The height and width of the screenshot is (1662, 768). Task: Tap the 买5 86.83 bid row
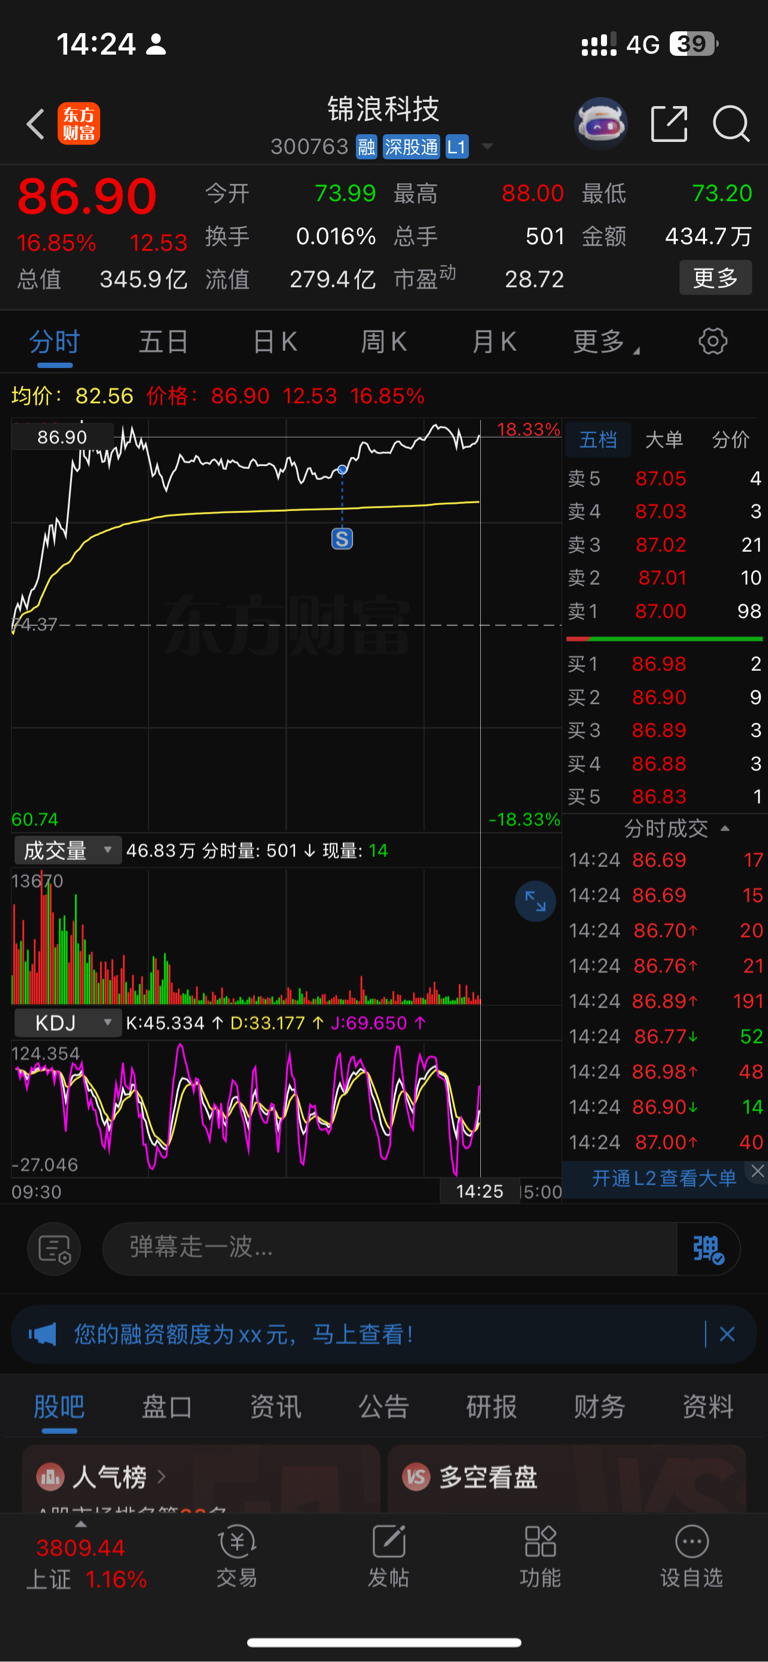point(664,797)
